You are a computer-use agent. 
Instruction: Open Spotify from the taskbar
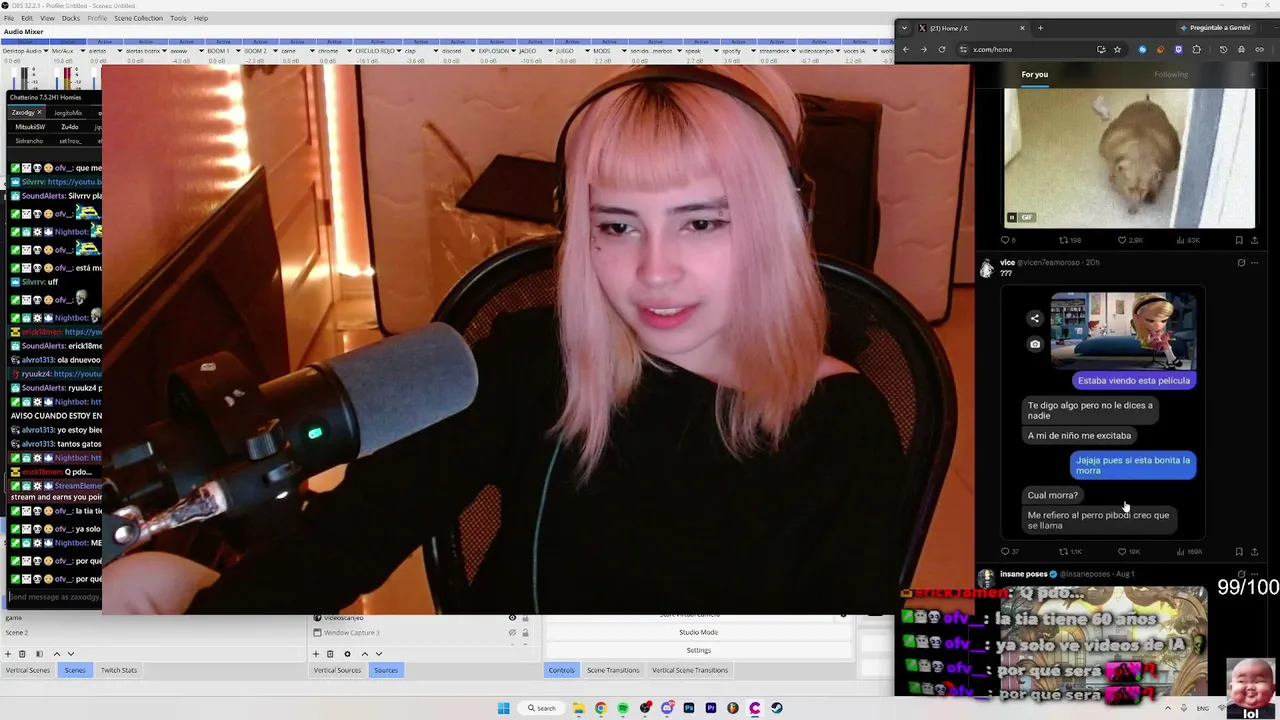click(x=623, y=708)
